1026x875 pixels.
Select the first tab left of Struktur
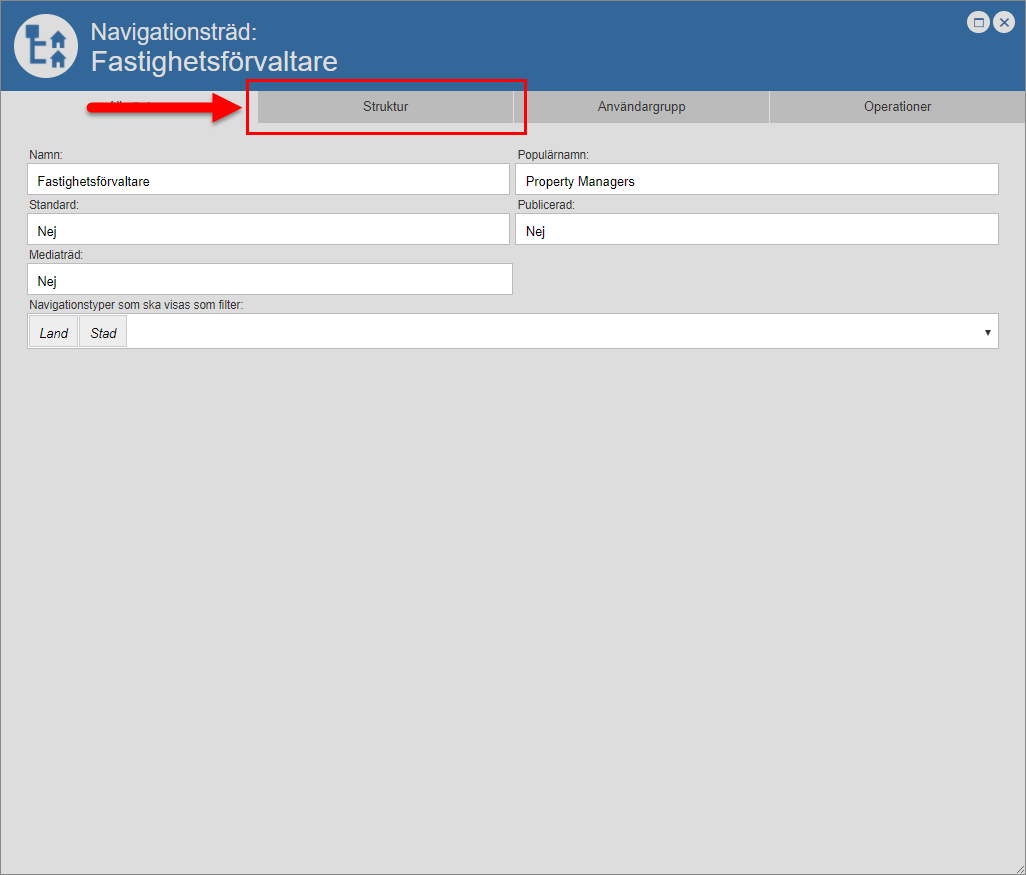(x=129, y=107)
